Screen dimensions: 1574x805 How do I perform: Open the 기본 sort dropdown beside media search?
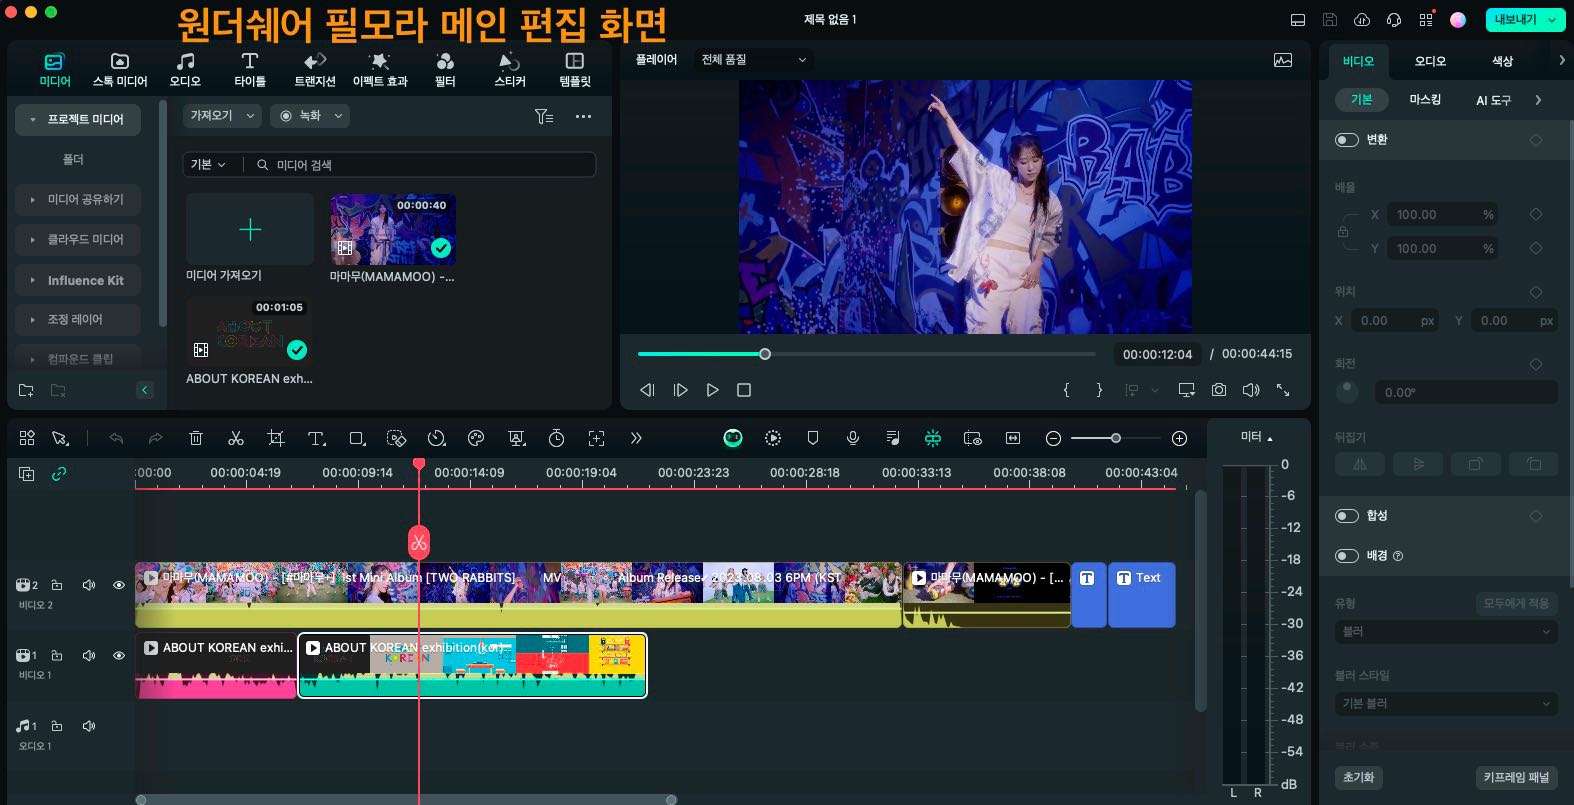tap(208, 164)
